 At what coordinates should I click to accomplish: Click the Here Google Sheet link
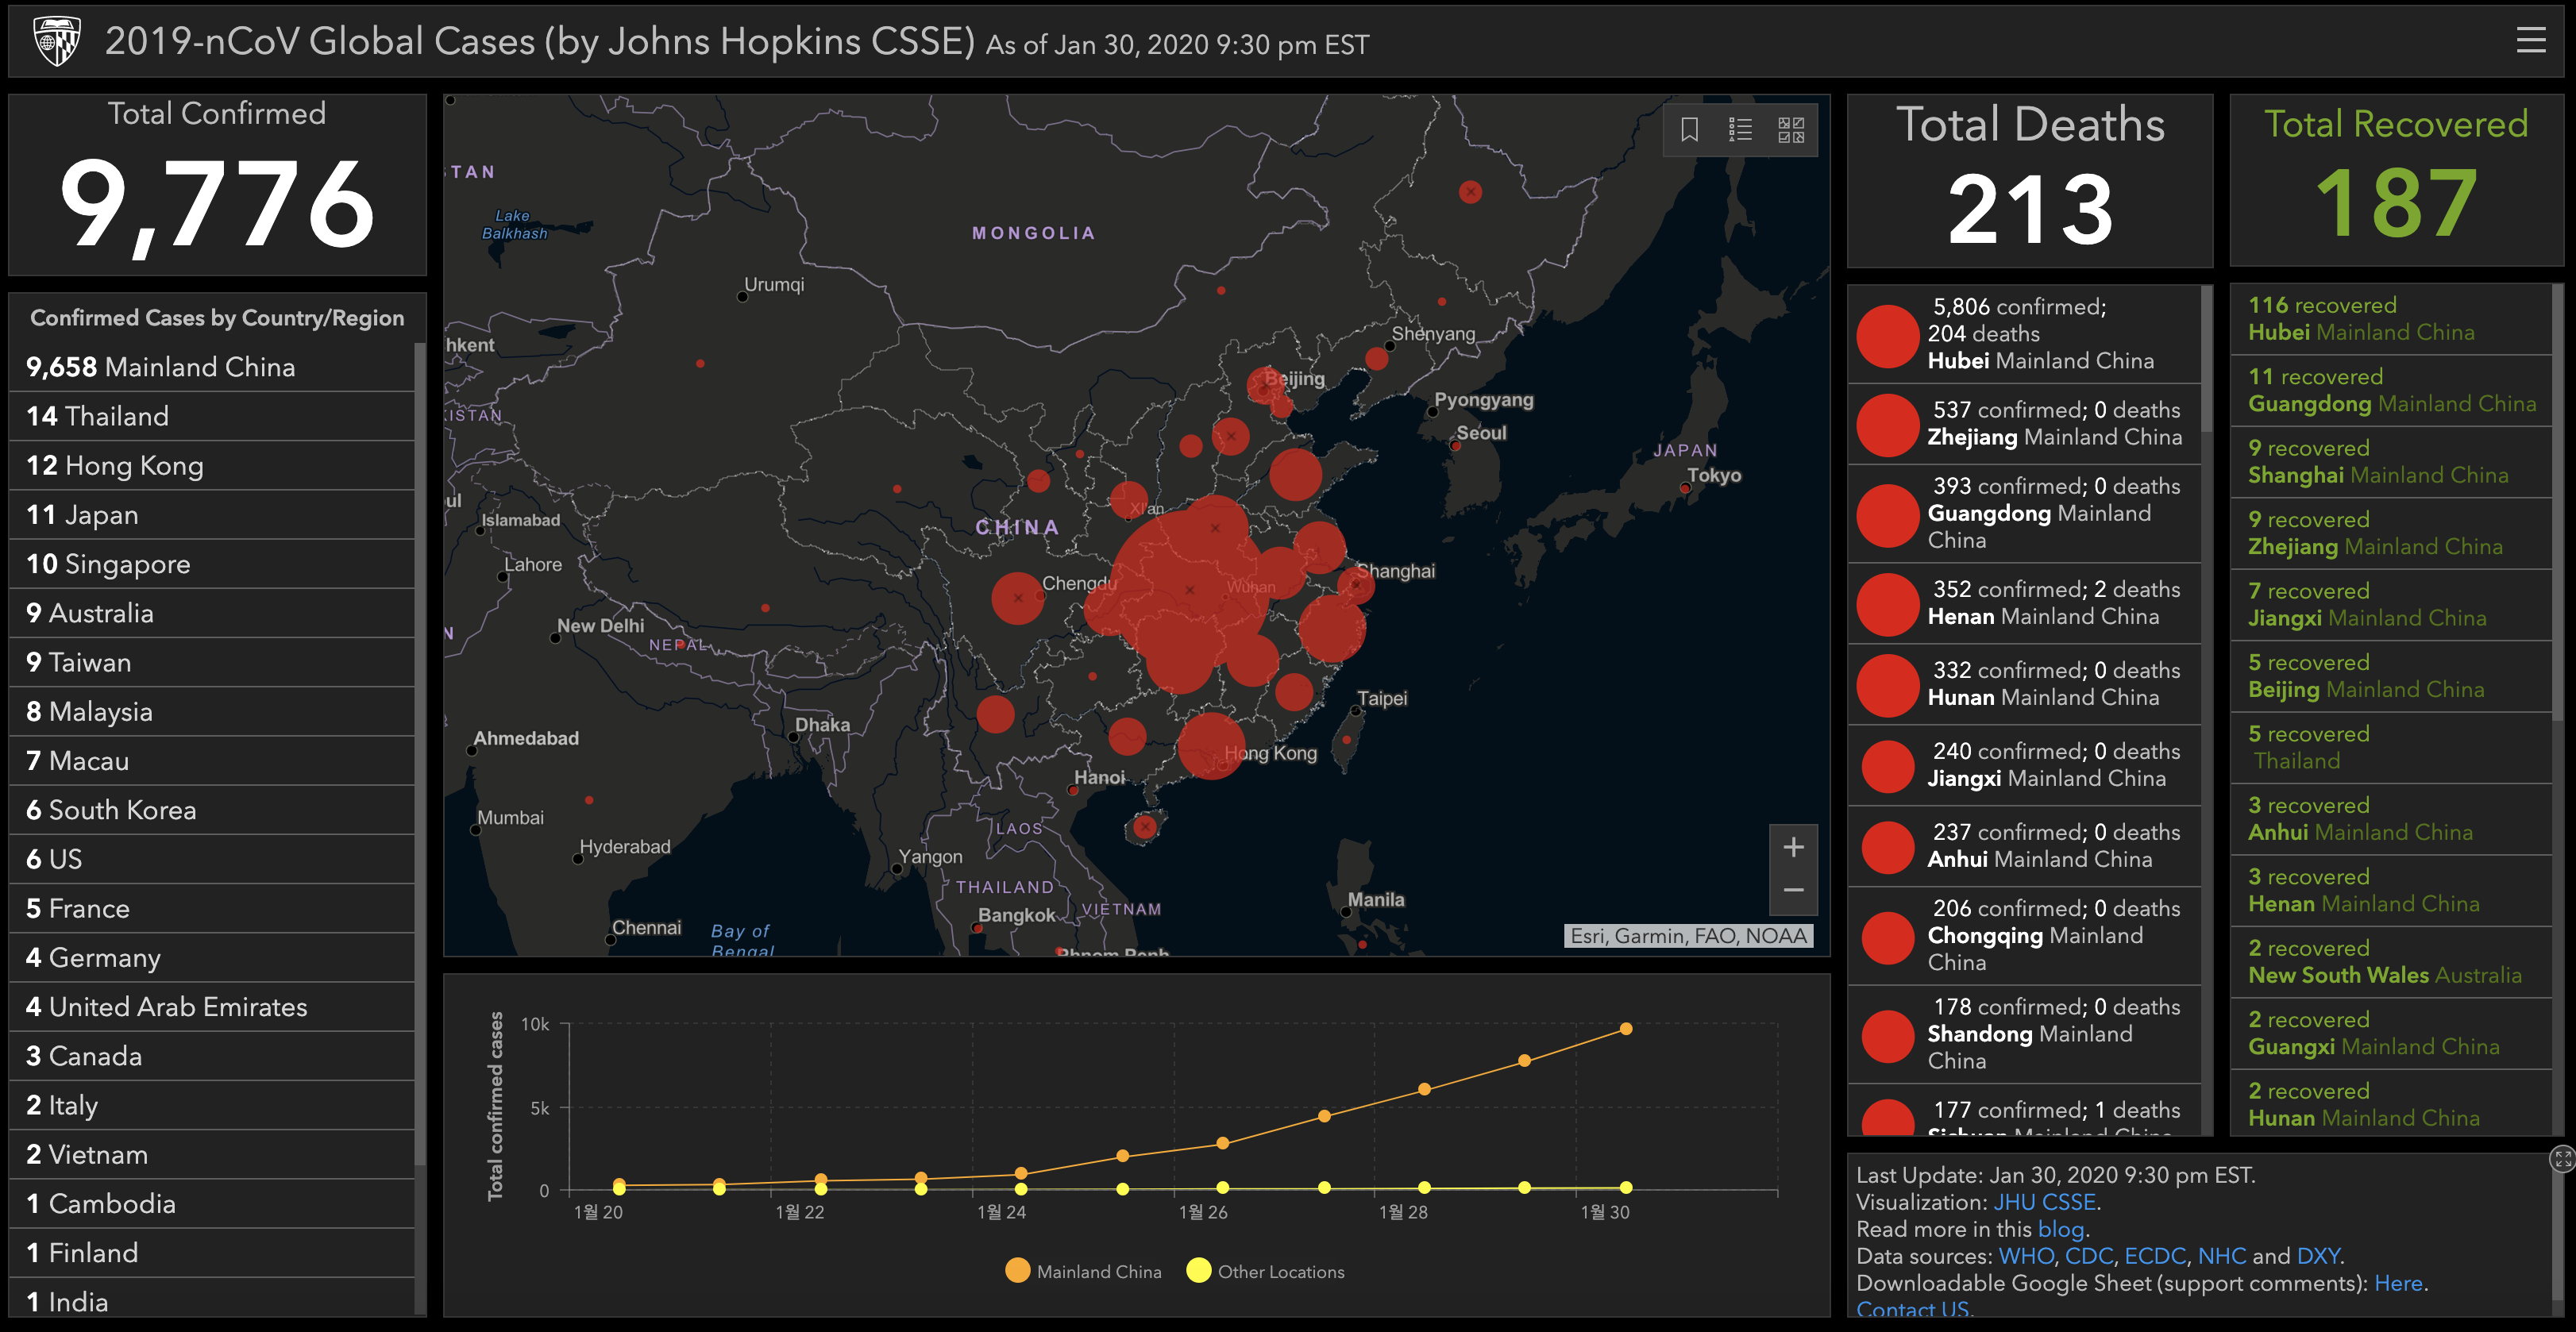(x=2397, y=1283)
